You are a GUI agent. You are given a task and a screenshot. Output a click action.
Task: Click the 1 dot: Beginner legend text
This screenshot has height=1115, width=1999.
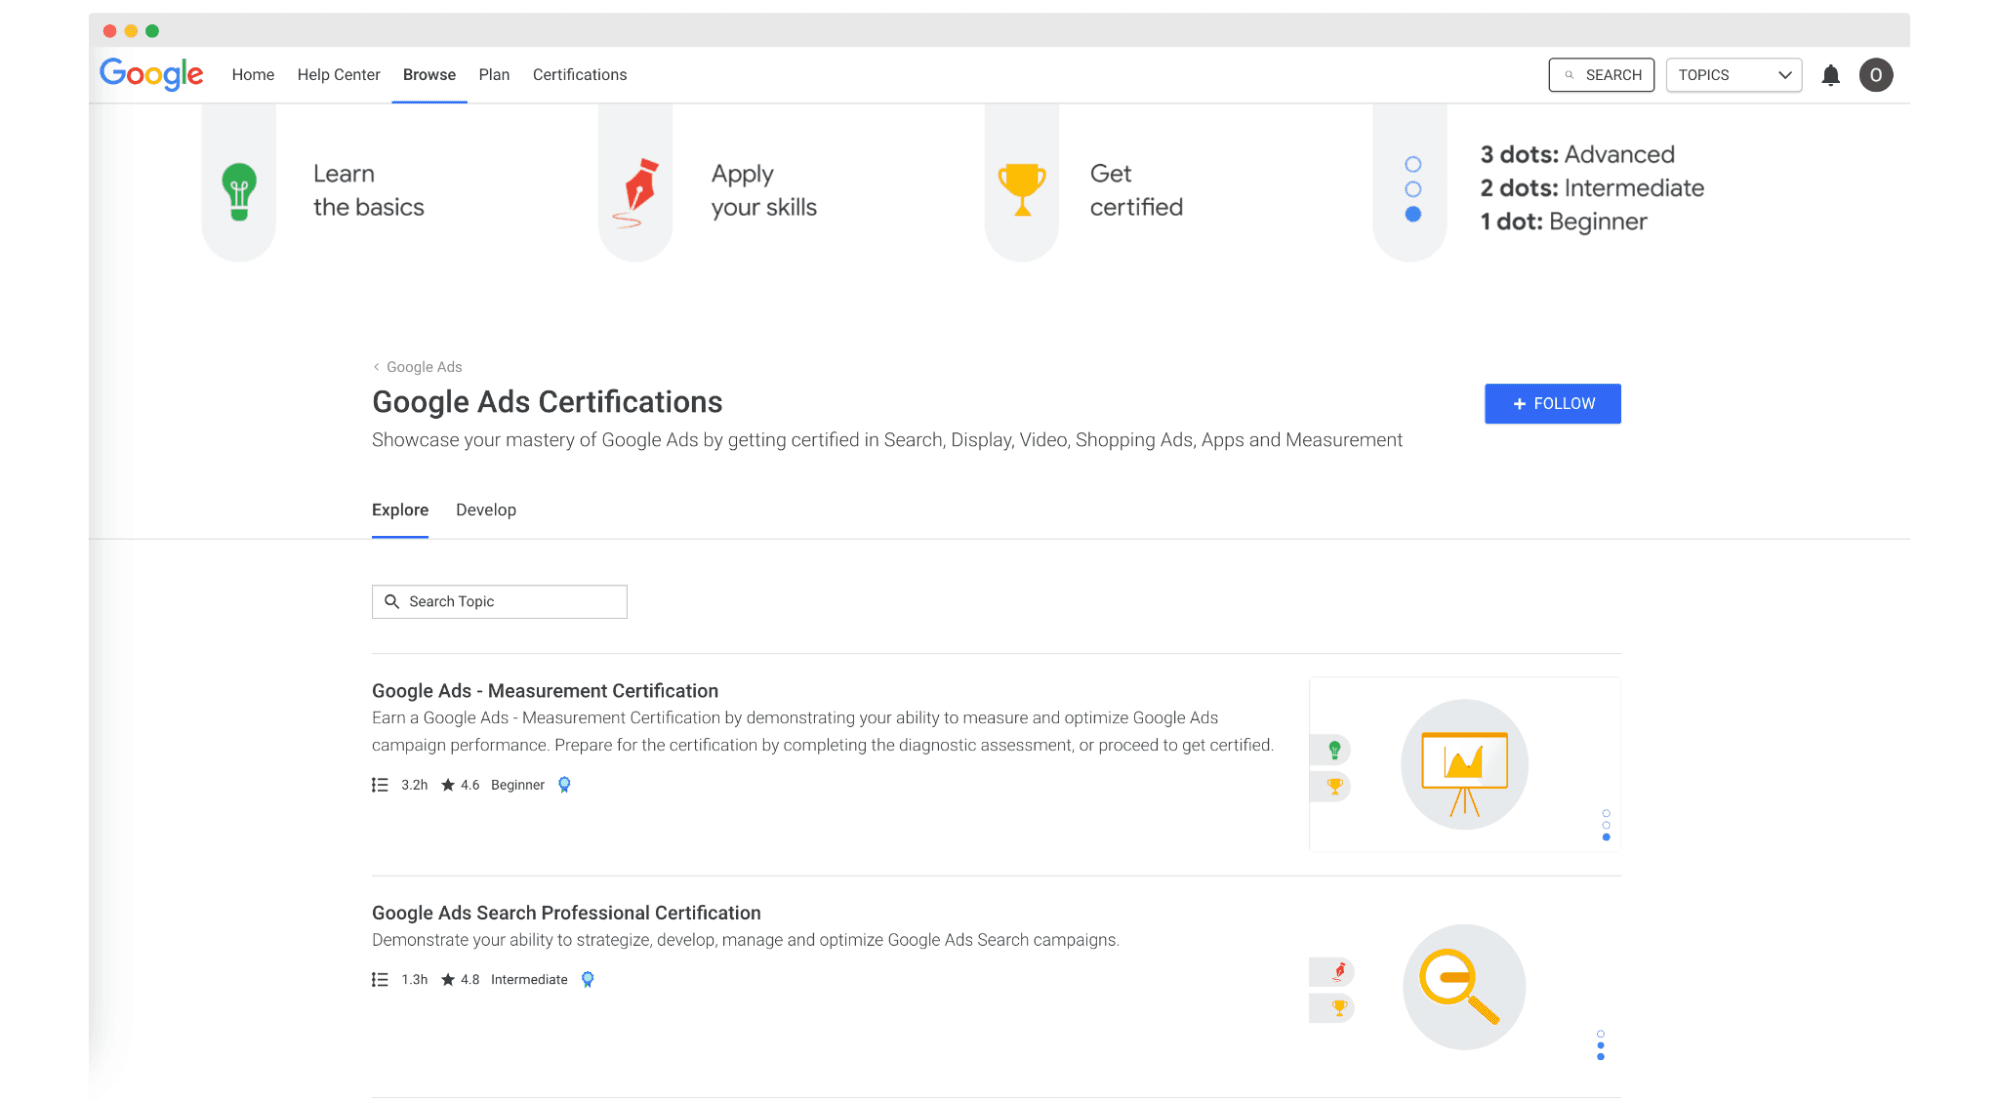(x=1563, y=222)
